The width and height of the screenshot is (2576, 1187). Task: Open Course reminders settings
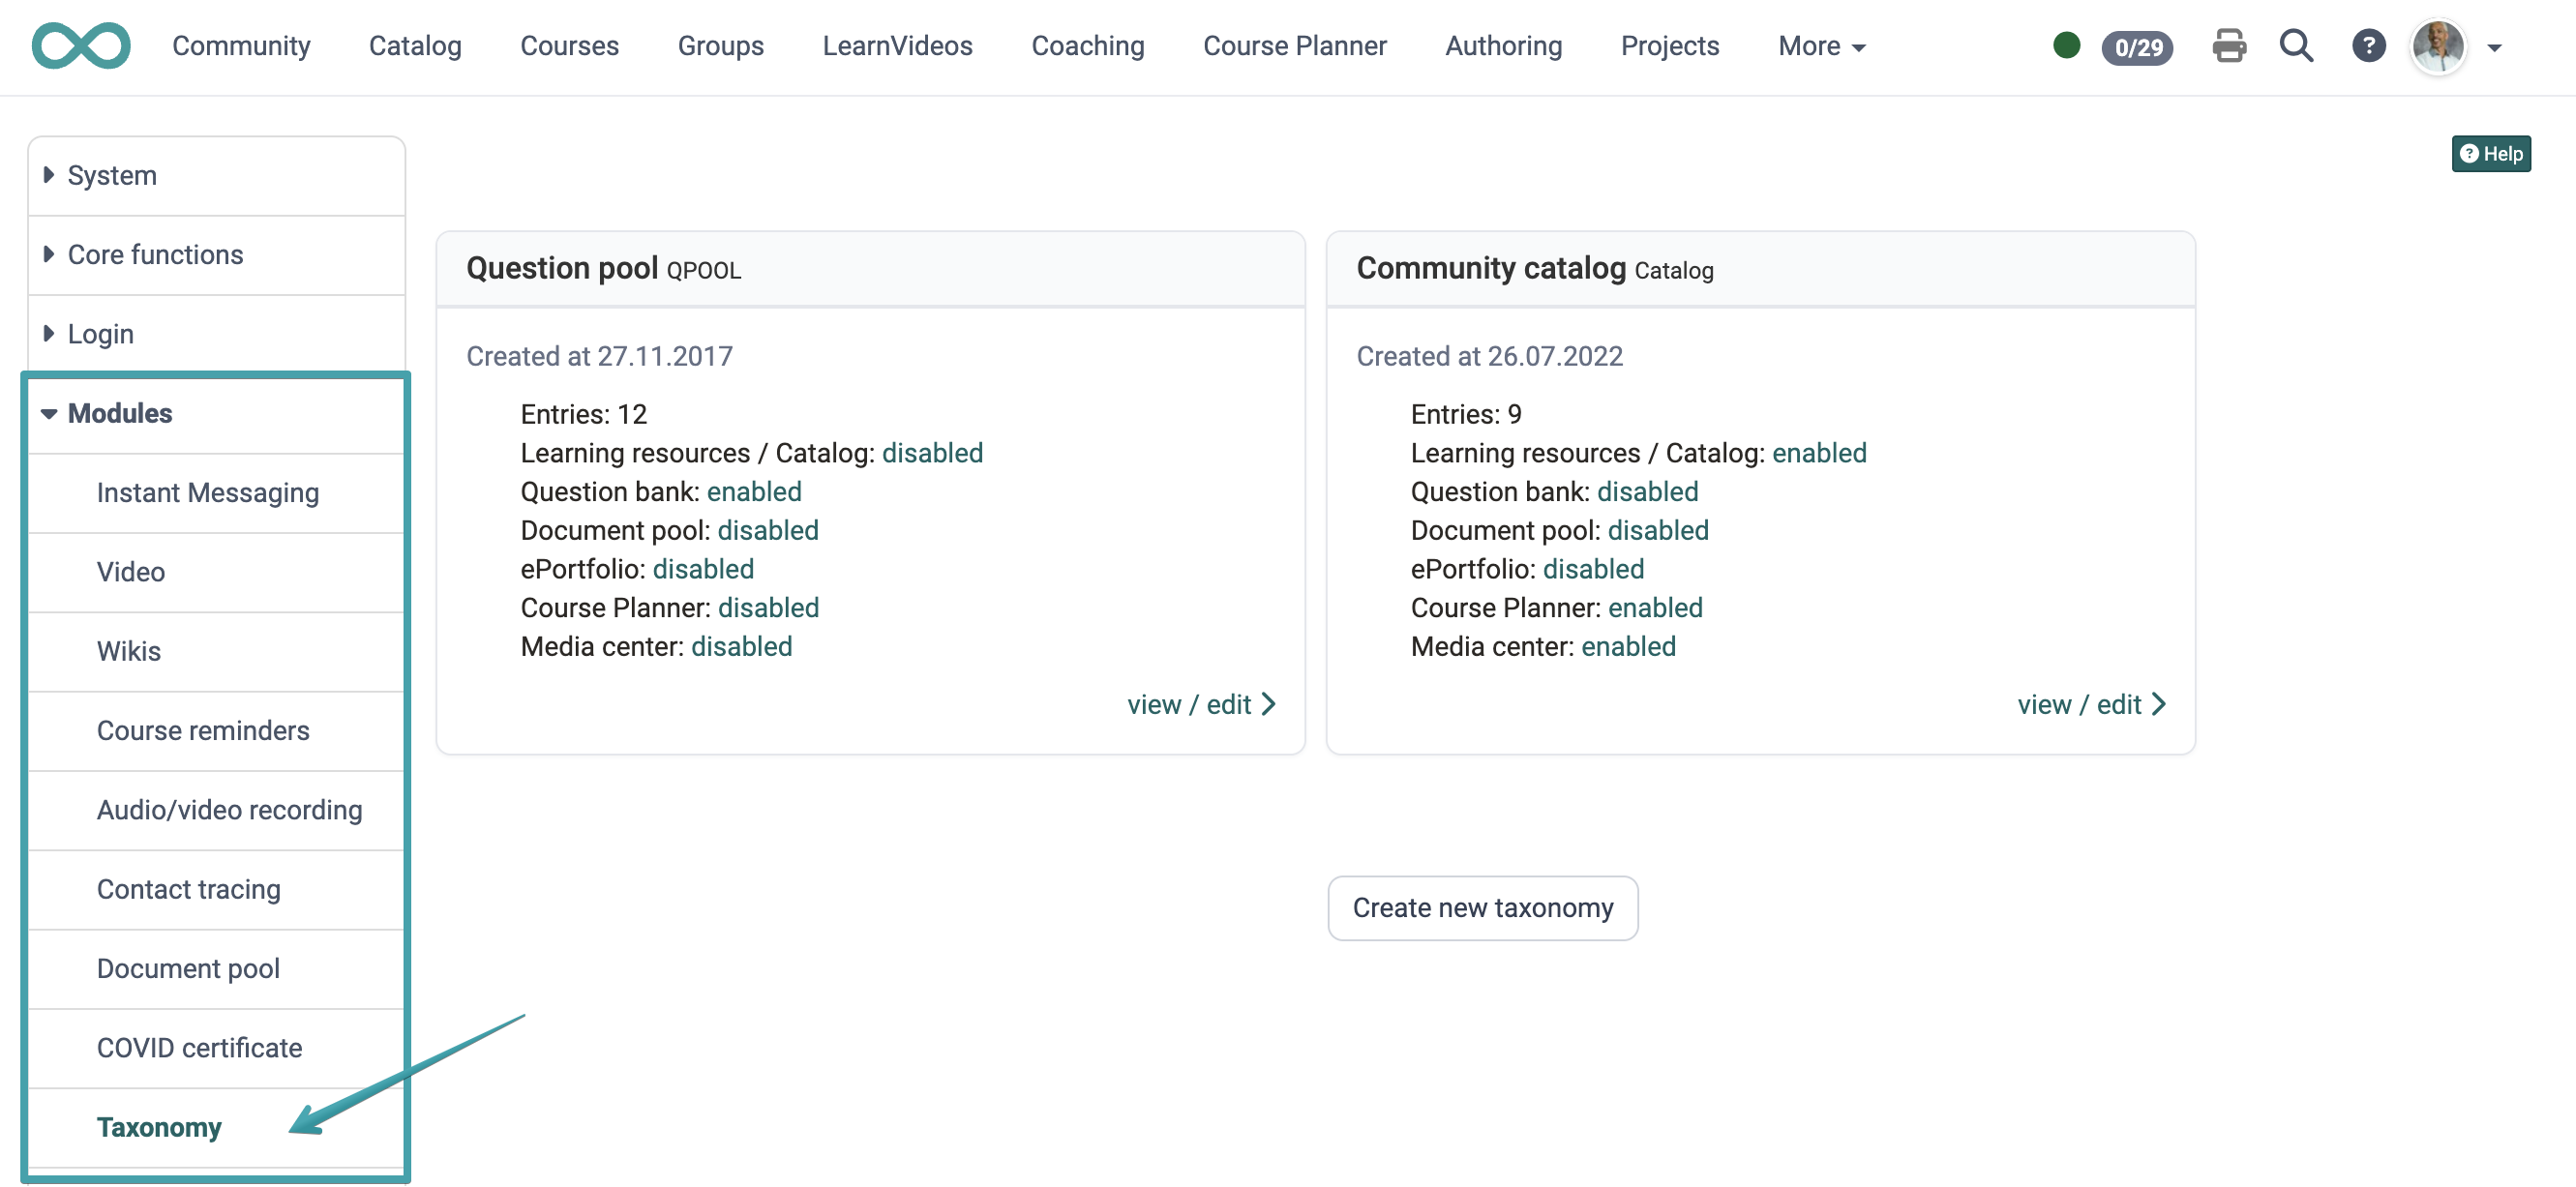click(216, 731)
